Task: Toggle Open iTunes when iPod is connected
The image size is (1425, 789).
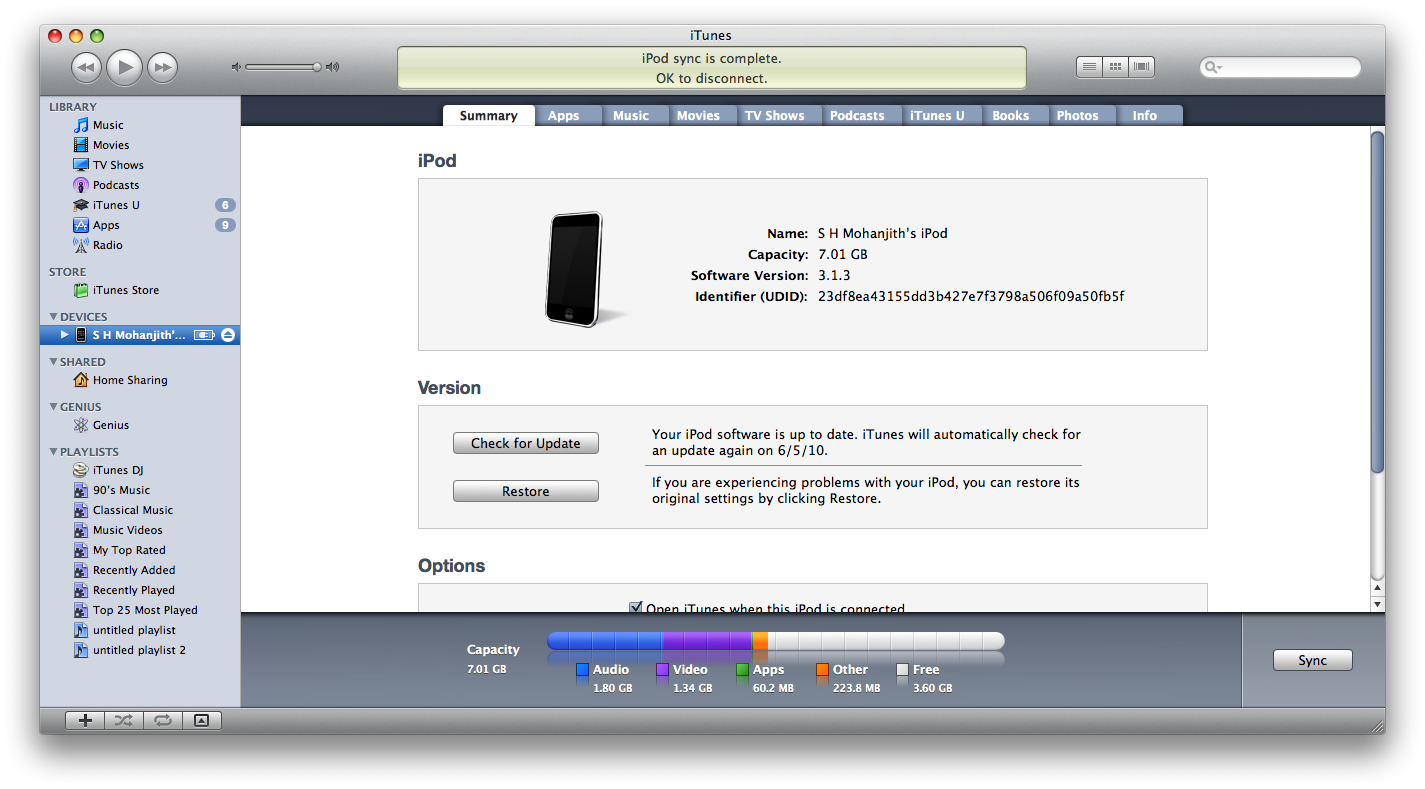Action: coord(635,607)
